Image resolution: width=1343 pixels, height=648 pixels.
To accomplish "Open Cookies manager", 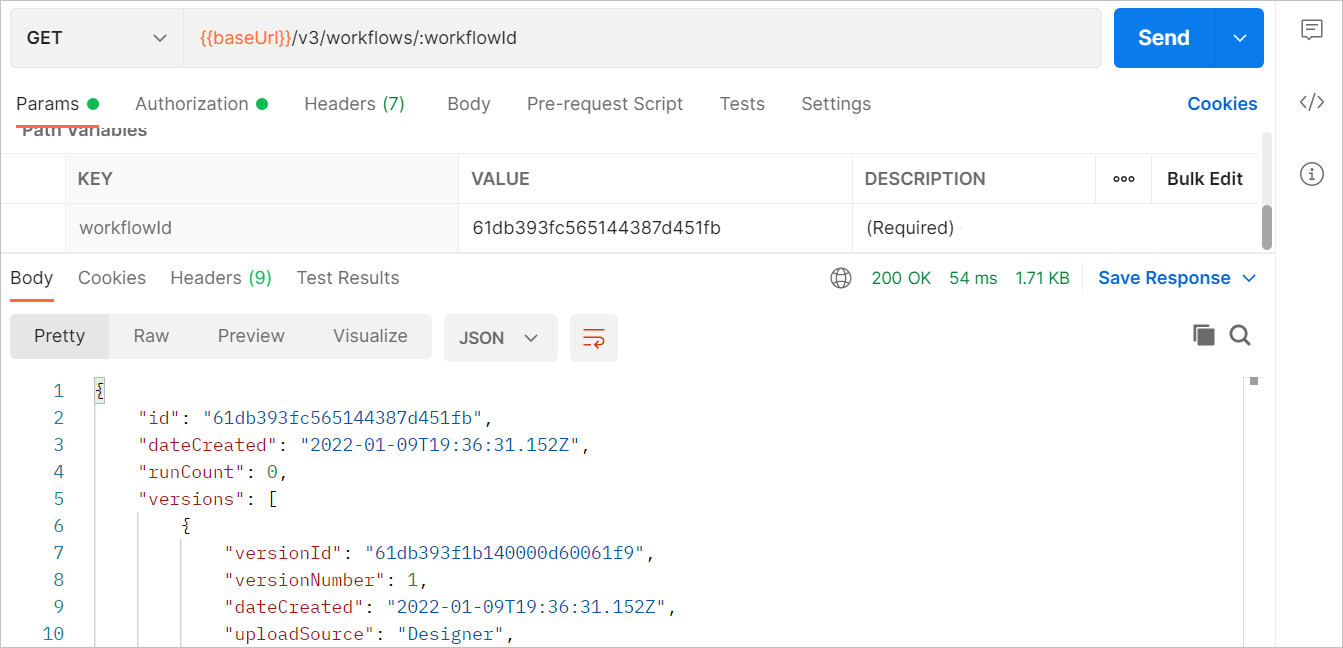I will click(x=1222, y=103).
